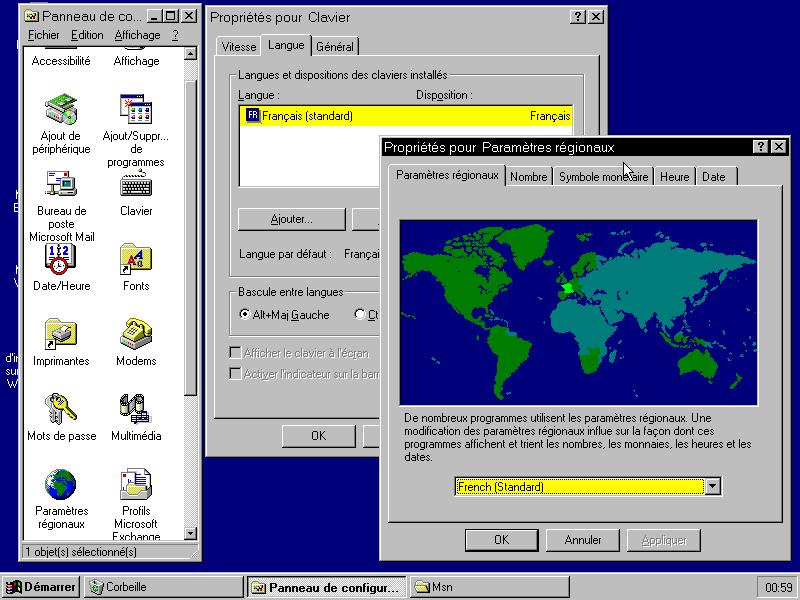Click the taskbar clock showing 00:59

pos(779,587)
